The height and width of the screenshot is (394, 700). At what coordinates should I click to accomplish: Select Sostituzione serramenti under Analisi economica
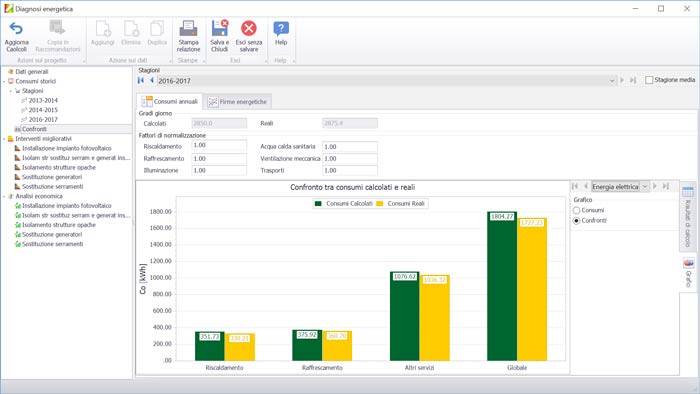coord(52,244)
